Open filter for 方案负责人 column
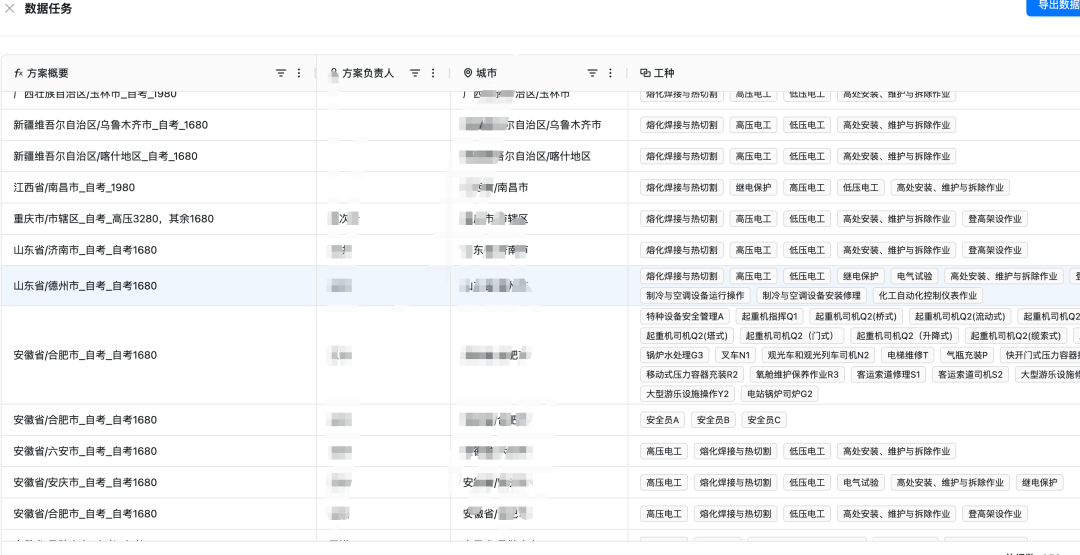 point(415,73)
